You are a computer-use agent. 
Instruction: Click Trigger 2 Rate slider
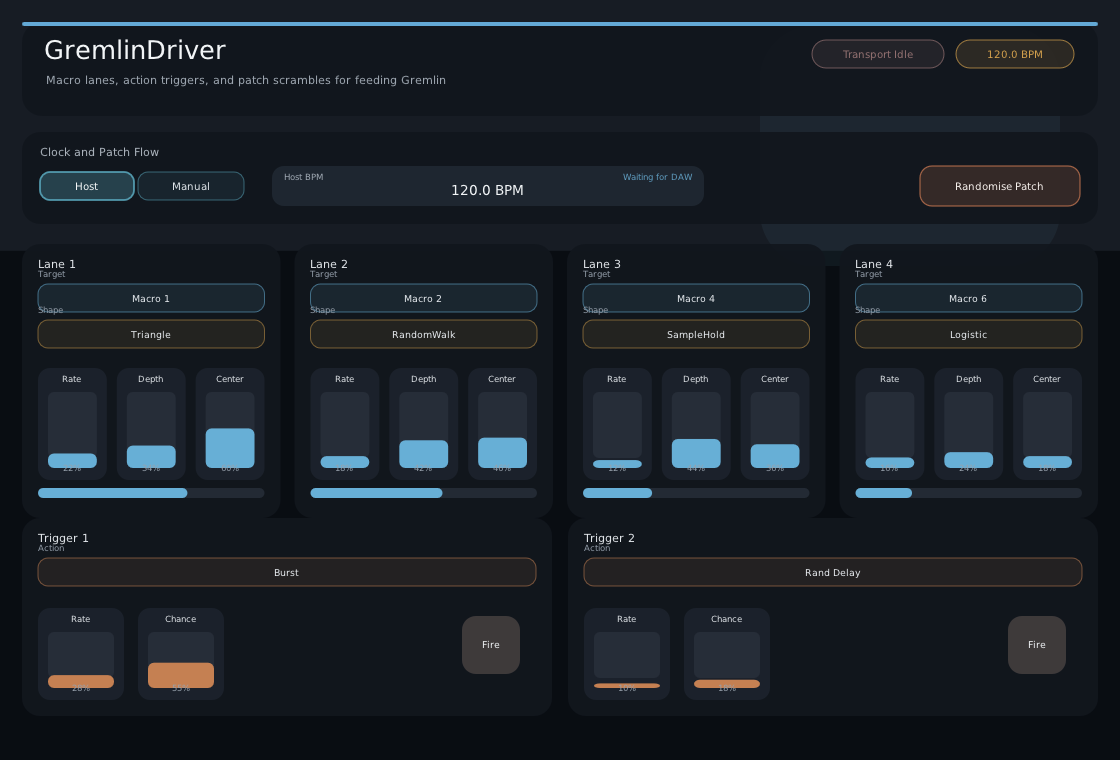click(626, 659)
